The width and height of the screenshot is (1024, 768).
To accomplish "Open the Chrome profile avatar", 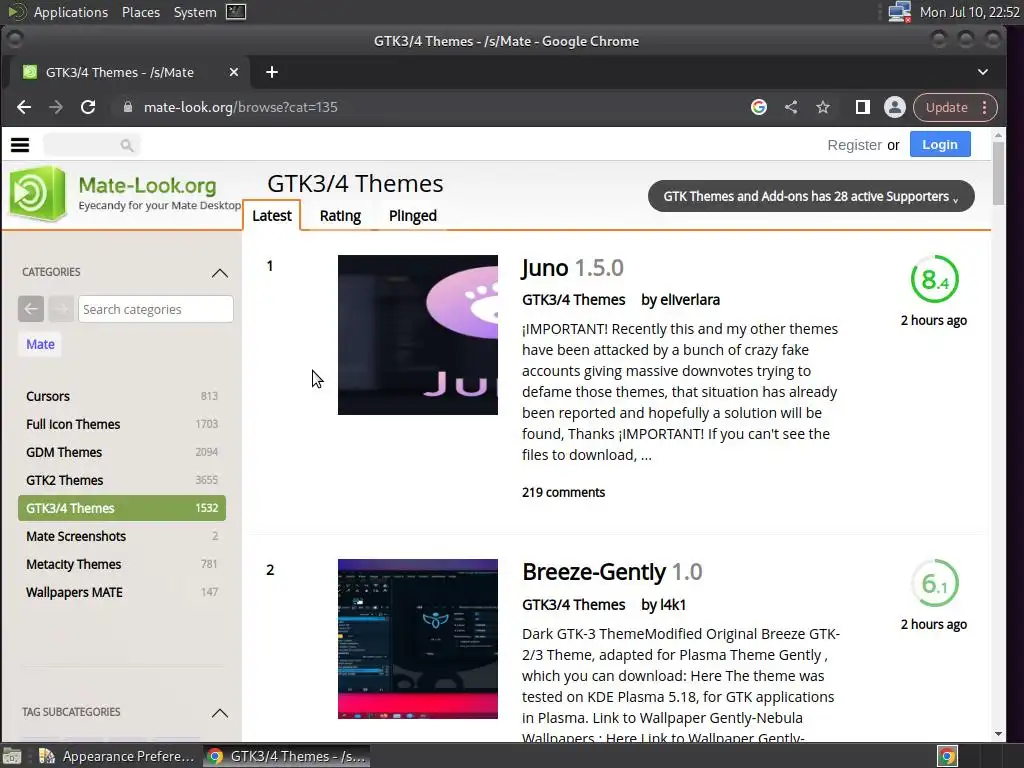I will pos(895,107).
